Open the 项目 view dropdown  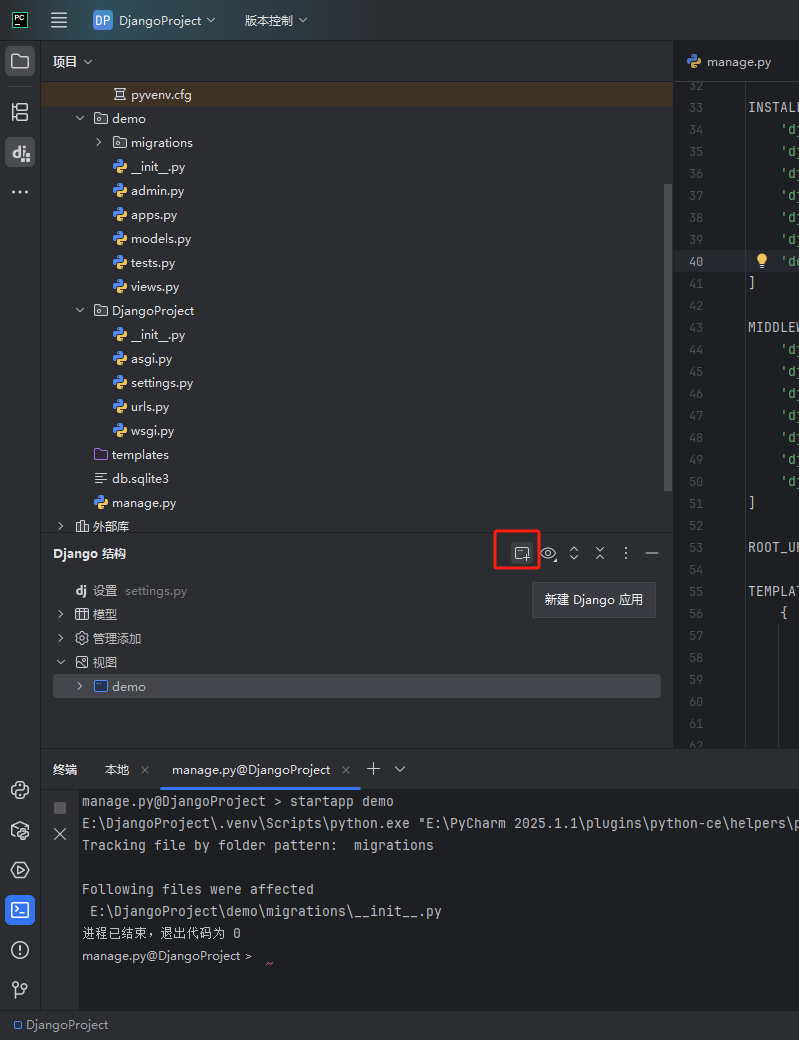[72, 62]
